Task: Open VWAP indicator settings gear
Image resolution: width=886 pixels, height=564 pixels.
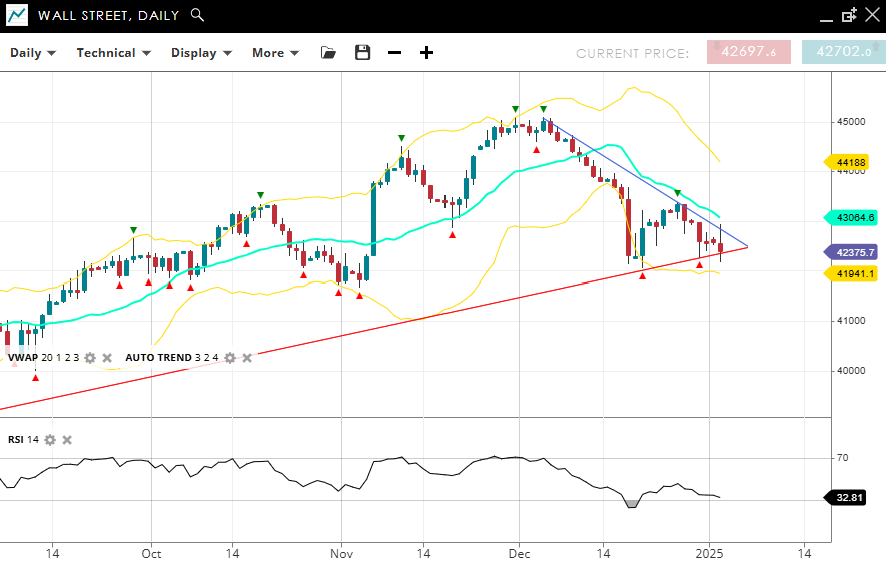Action: tap(90, 357)
